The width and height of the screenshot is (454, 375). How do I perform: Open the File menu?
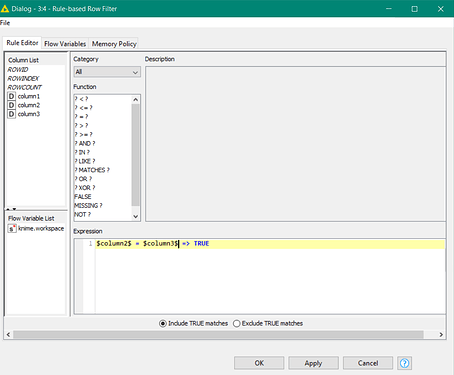pyautogui.click(x=5, y=23)
